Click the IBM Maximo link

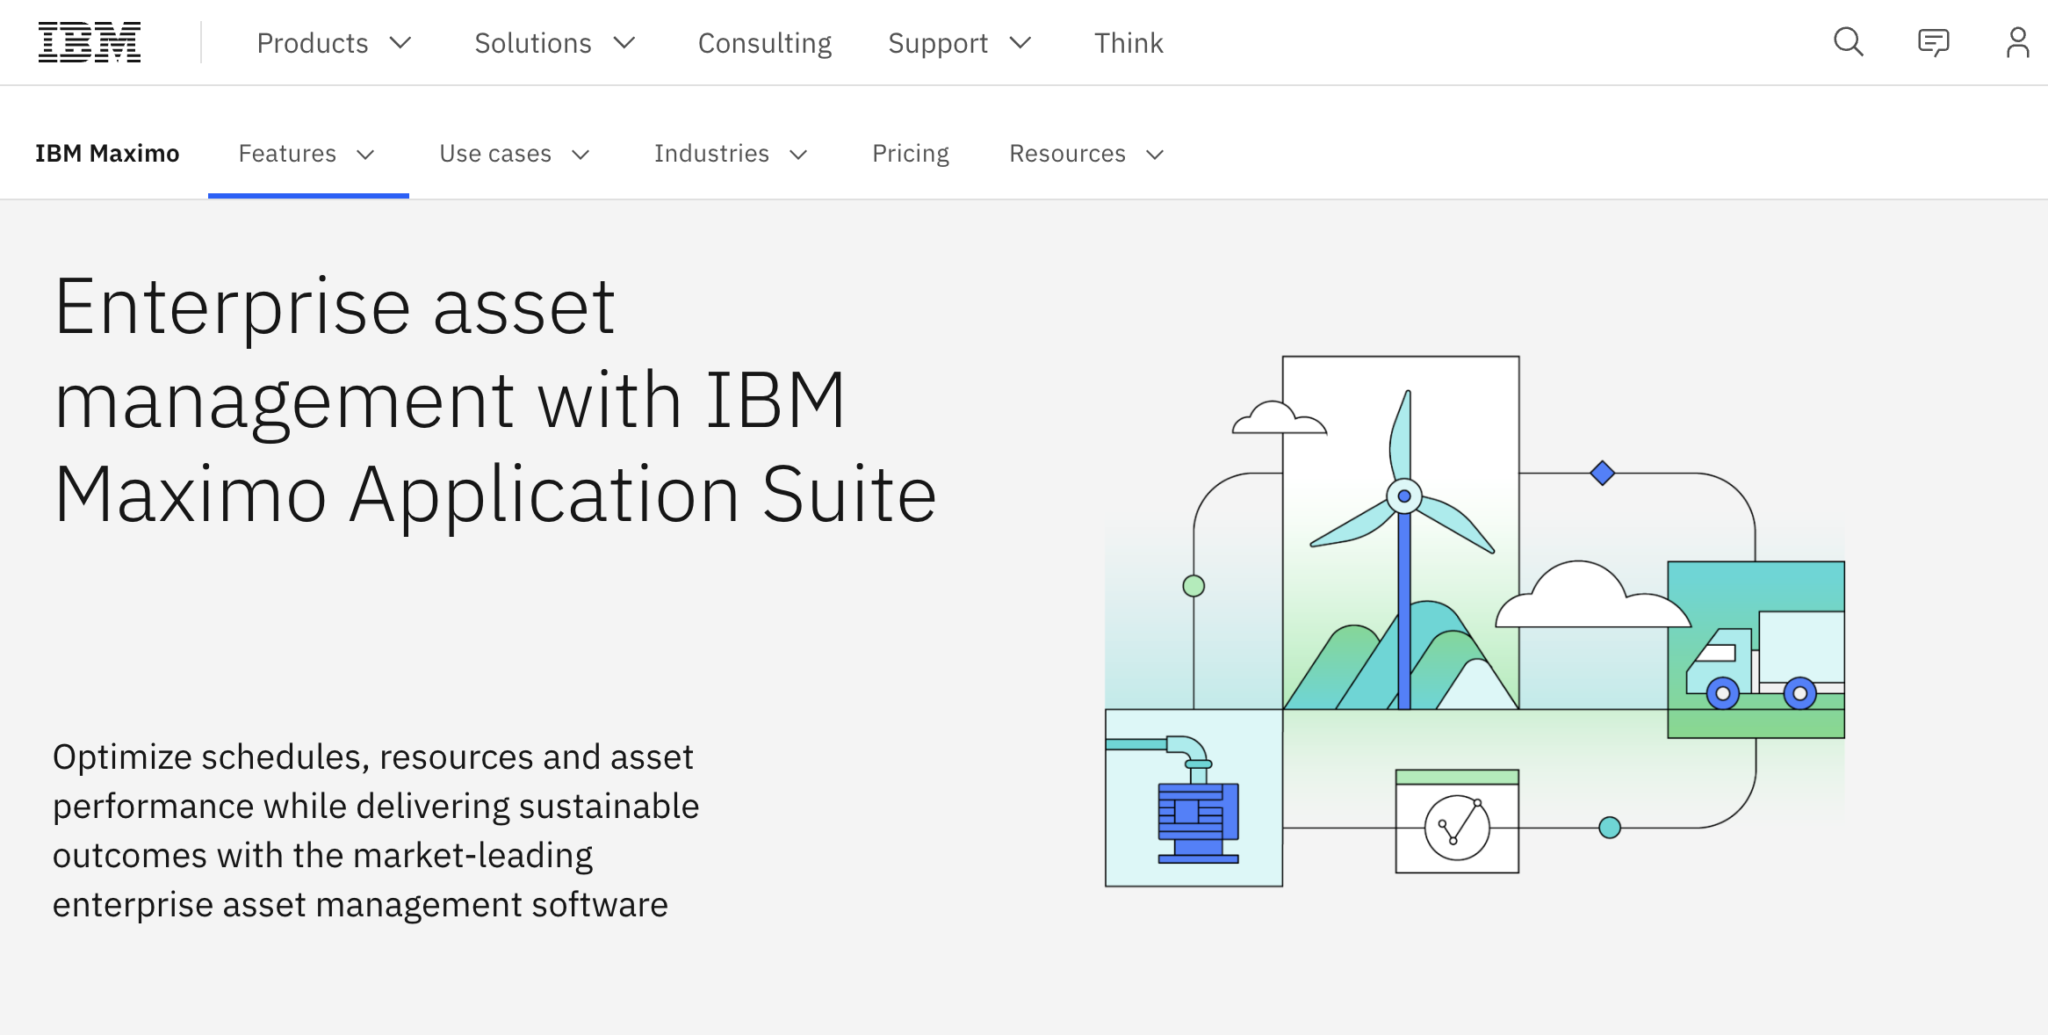click(x=107, y=153)
